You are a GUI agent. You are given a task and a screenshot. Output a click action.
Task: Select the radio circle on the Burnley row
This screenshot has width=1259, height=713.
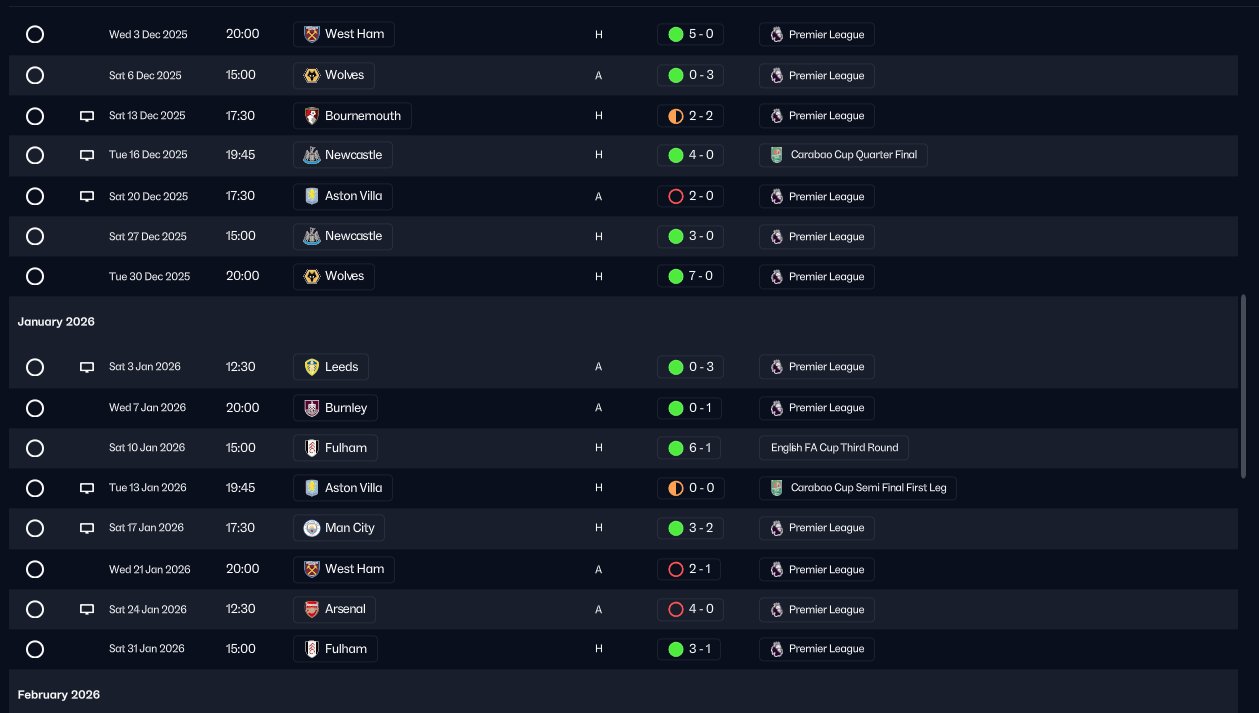[x=35, y=408]
